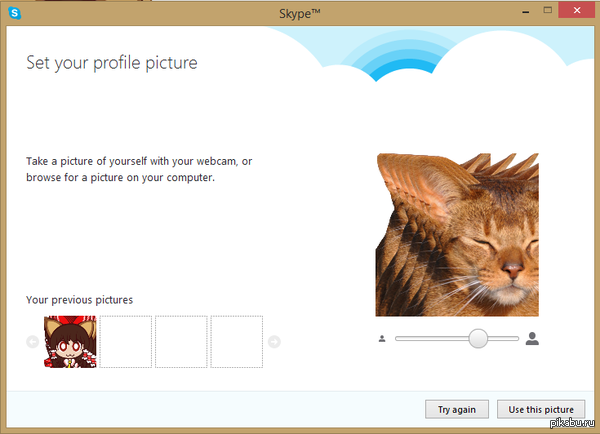Screen dimensions: 600x434
Task: Confirm with Use this picture button
Action: (541, 410)
